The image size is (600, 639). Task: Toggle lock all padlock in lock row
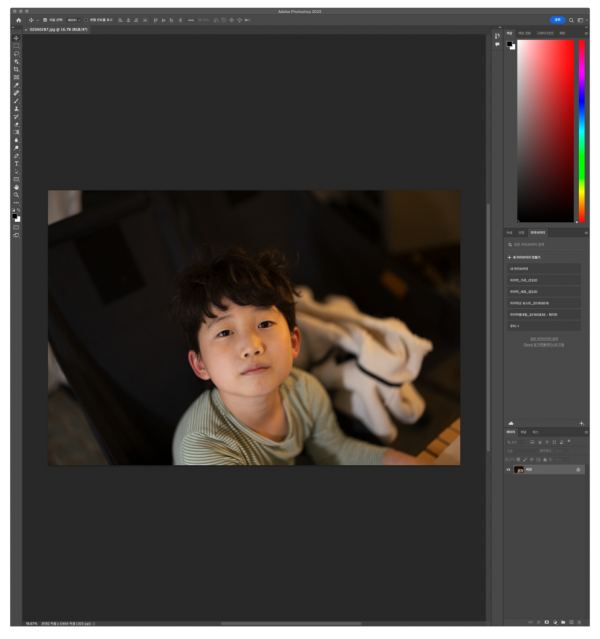point(545,459)
